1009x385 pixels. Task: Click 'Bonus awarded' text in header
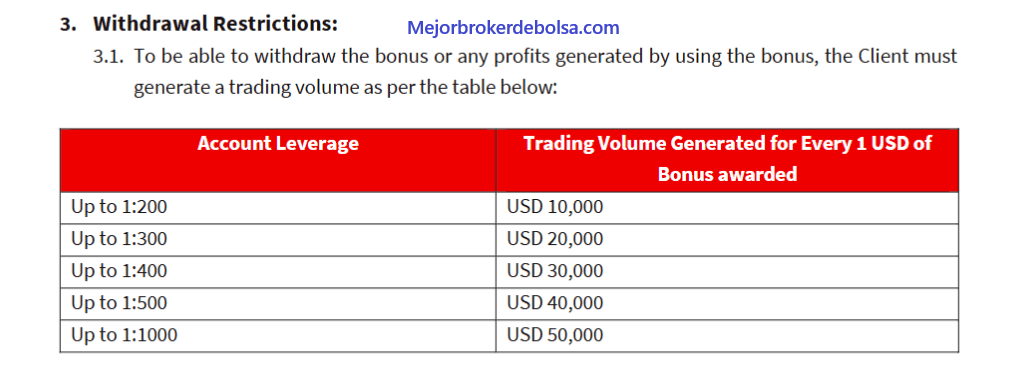click(727, 174)
